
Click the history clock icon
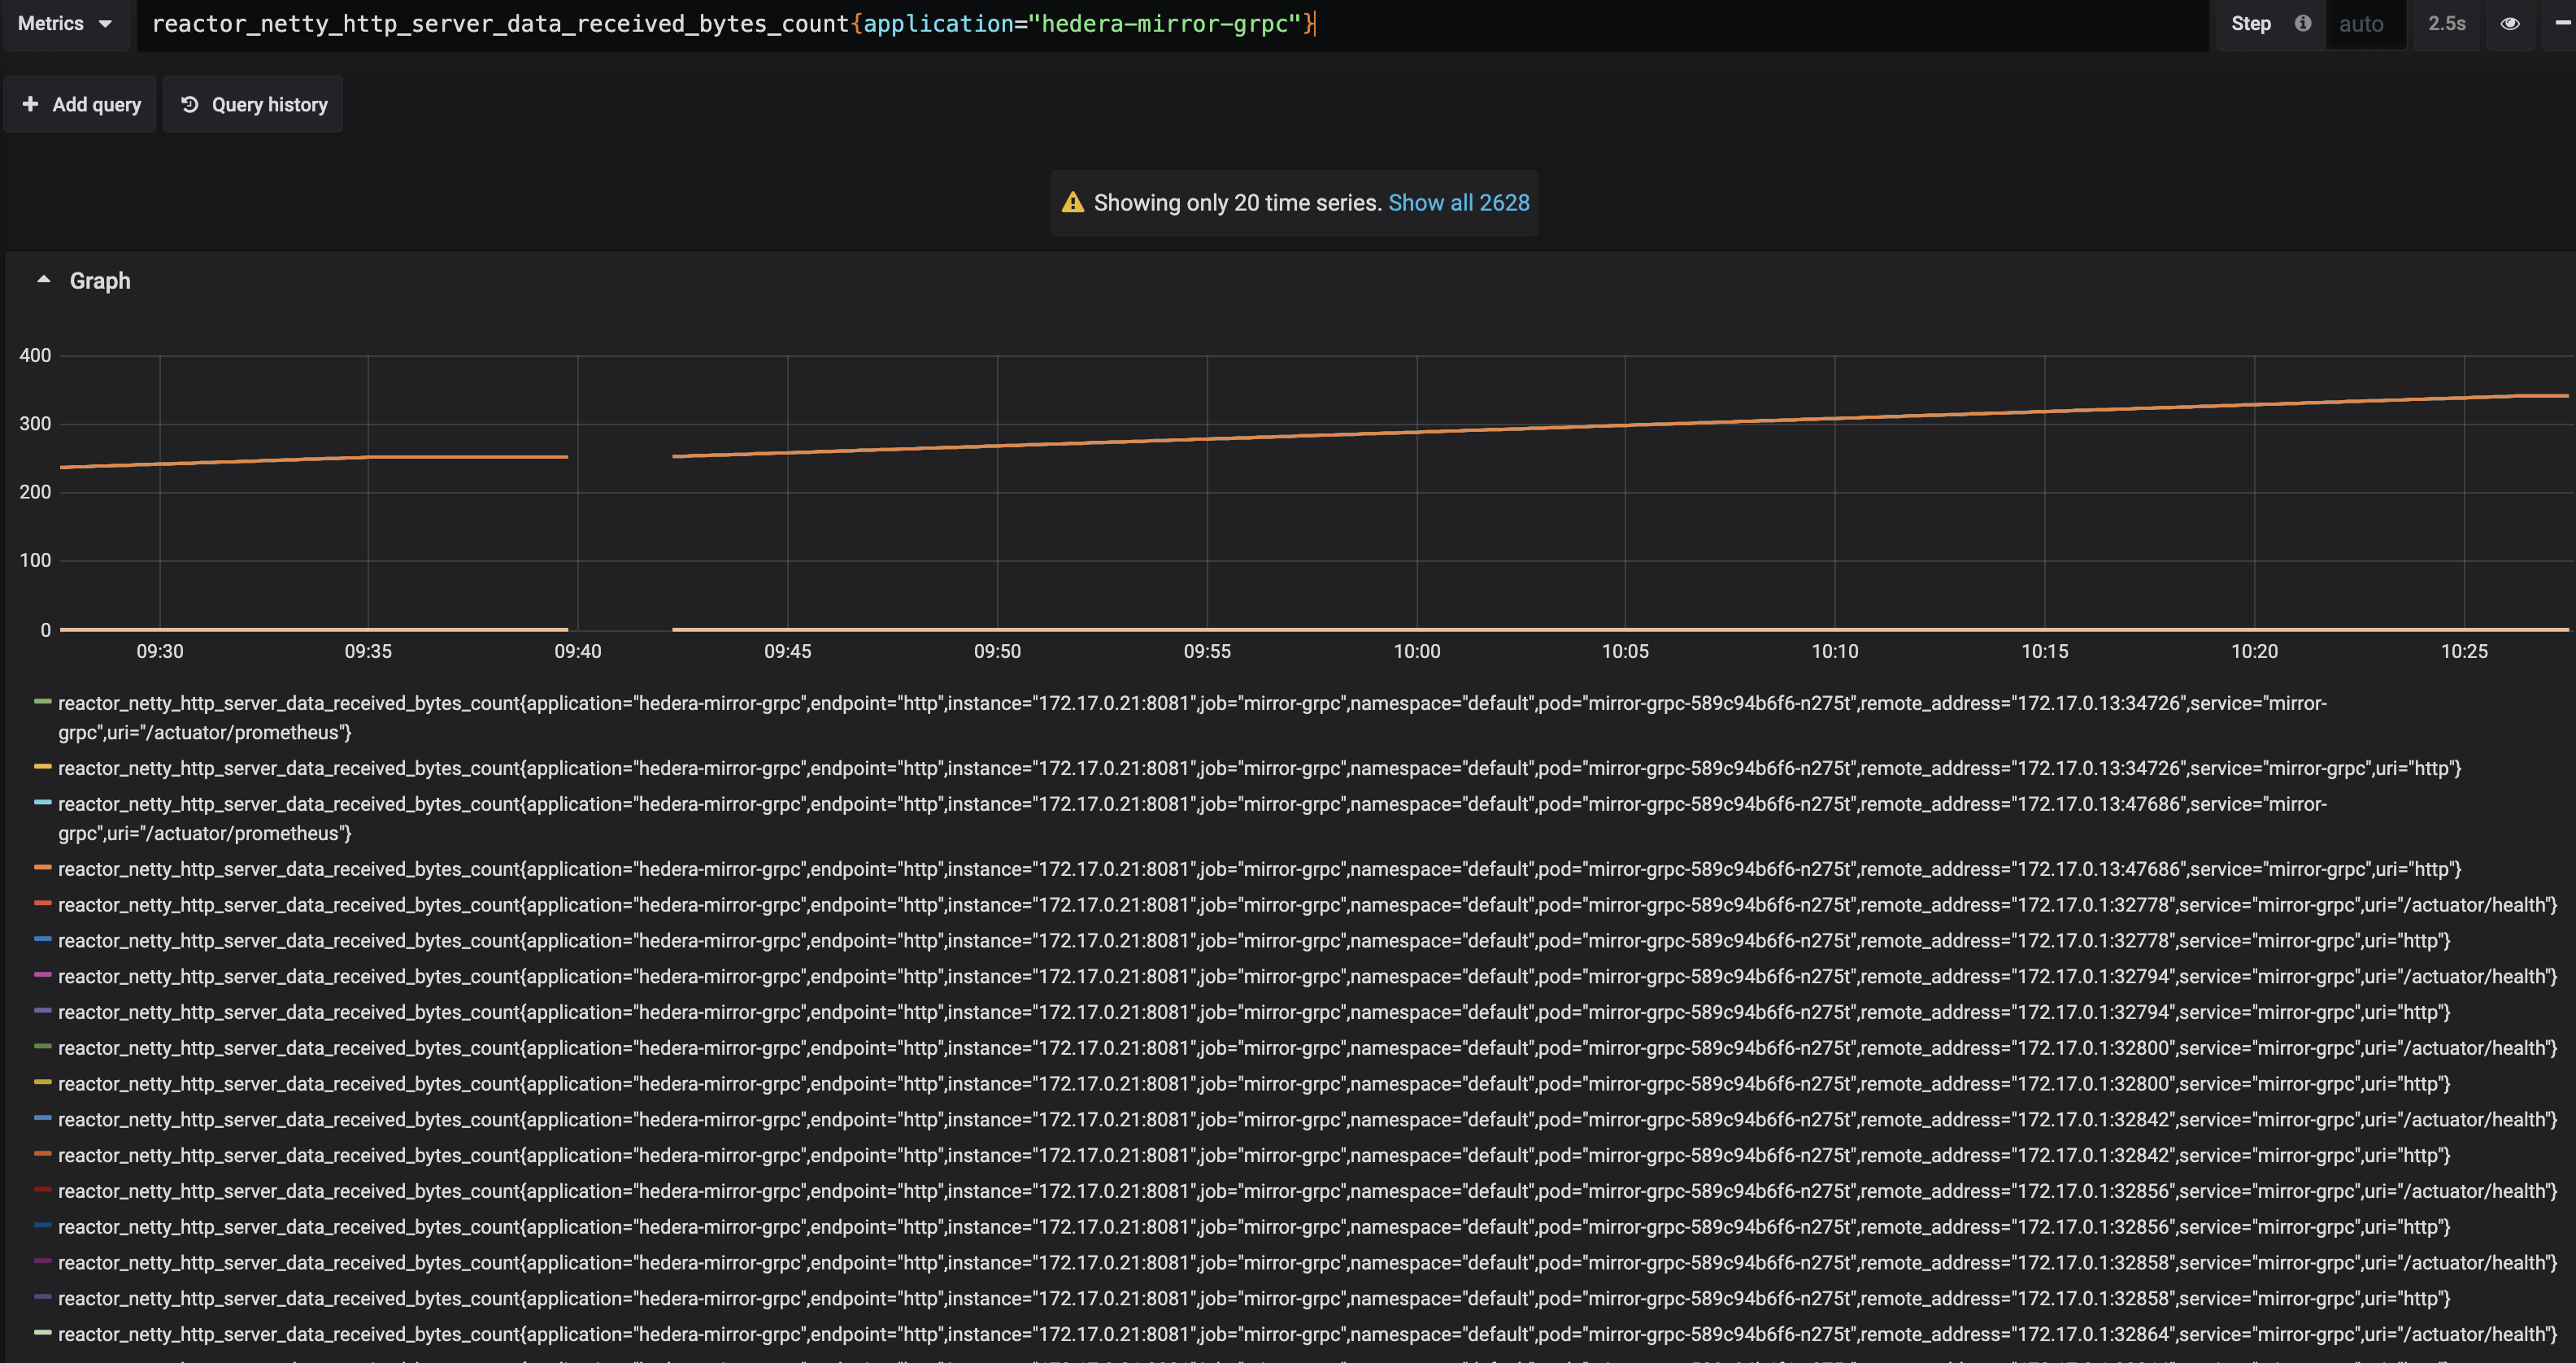(x=189, y=104)
